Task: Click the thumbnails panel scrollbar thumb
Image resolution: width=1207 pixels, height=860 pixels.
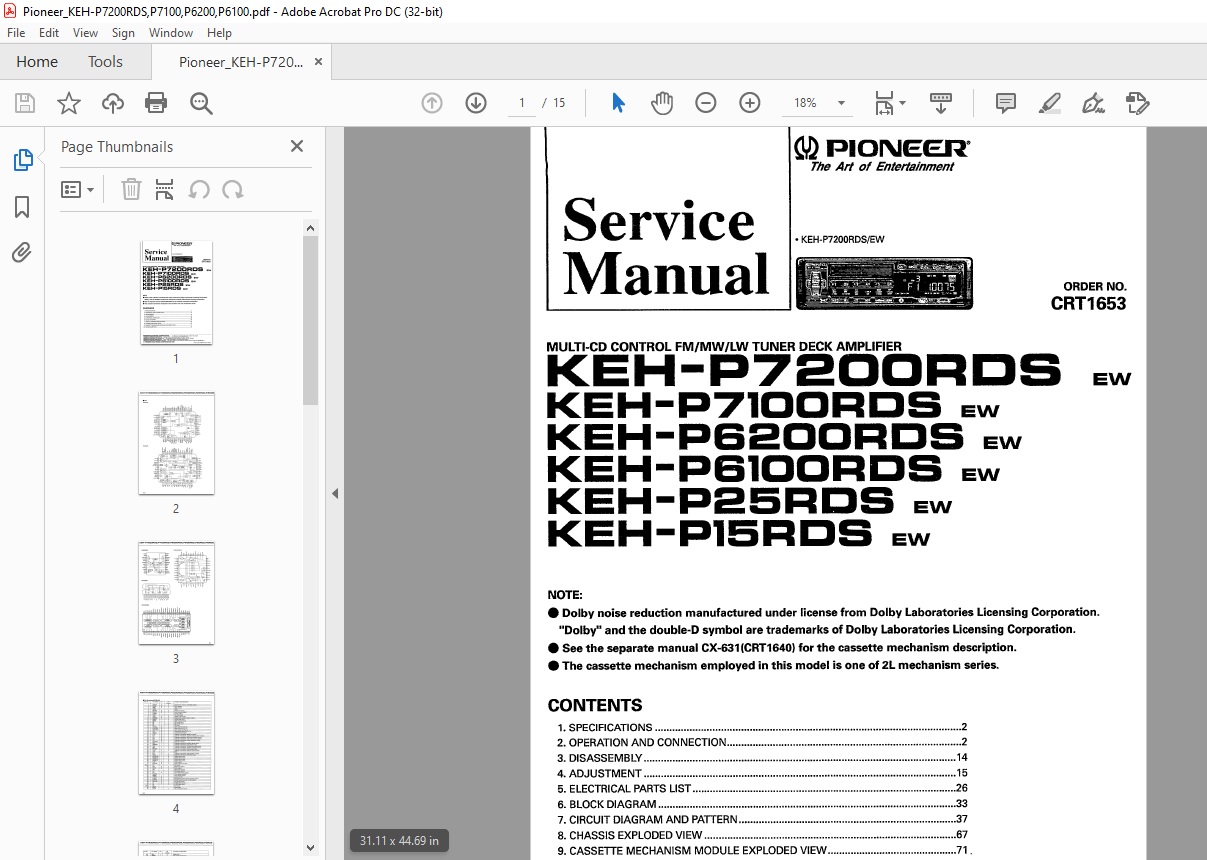Action: (311, 320)
